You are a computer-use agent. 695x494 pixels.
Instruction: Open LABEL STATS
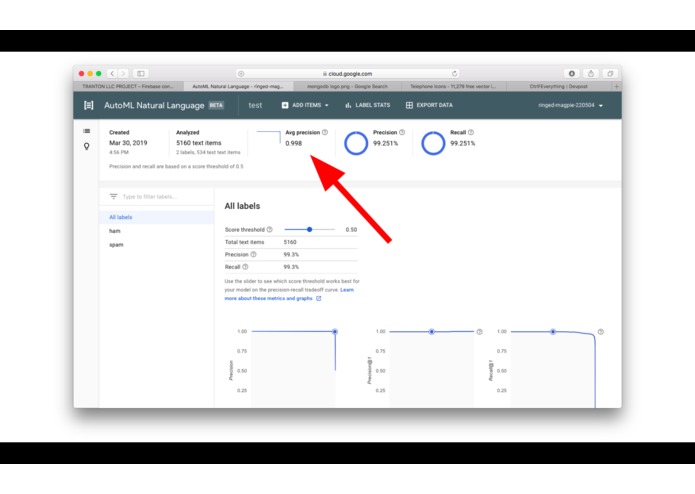coord(367,105)
